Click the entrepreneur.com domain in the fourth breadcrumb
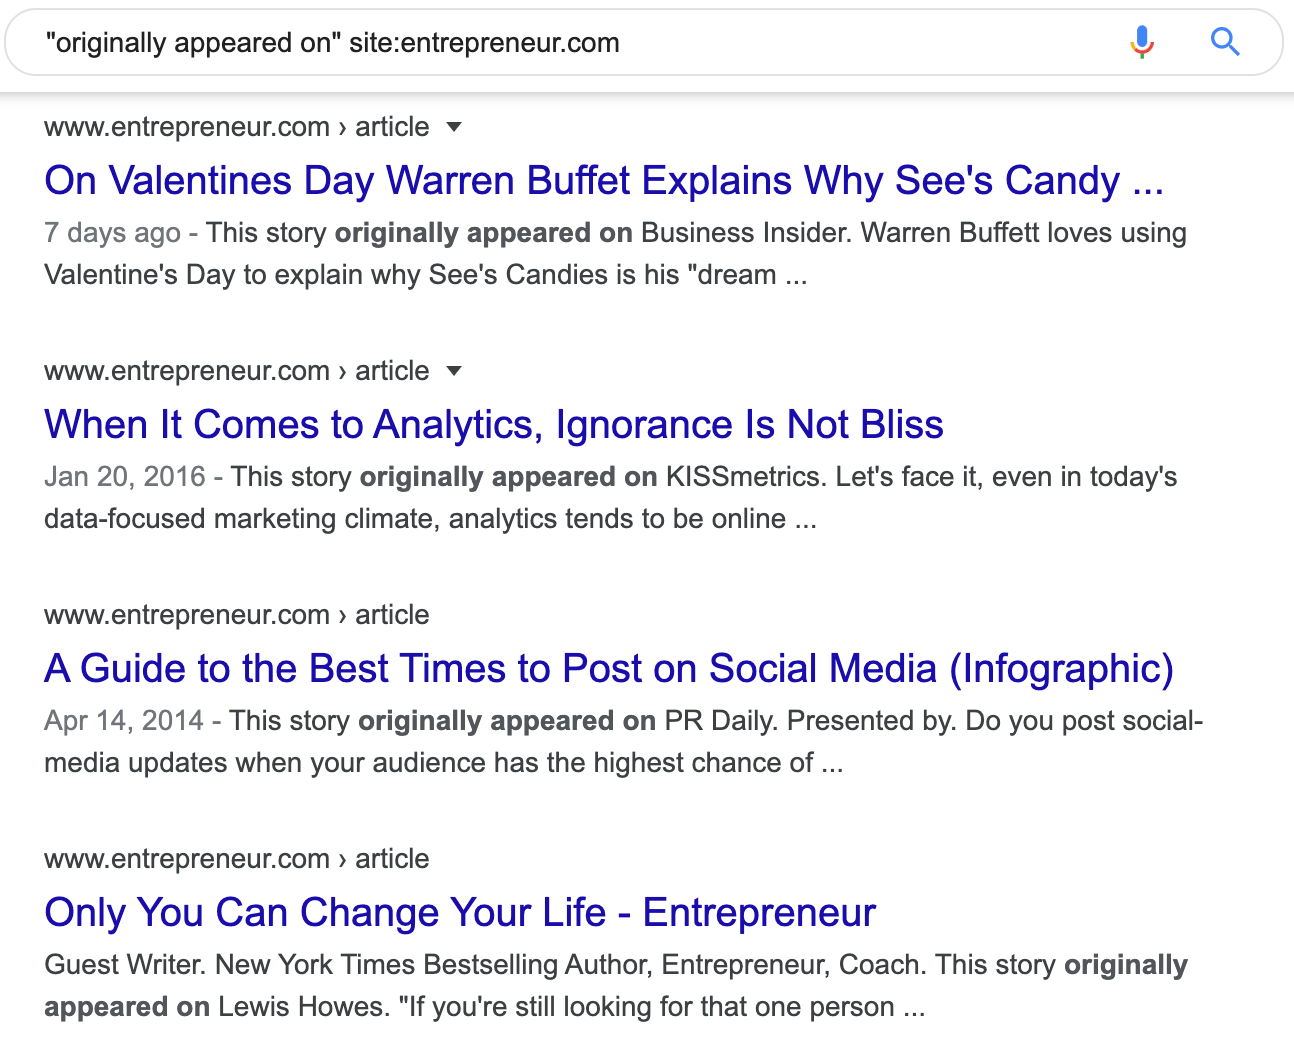 pyautogui.click(x=186, y=858)
